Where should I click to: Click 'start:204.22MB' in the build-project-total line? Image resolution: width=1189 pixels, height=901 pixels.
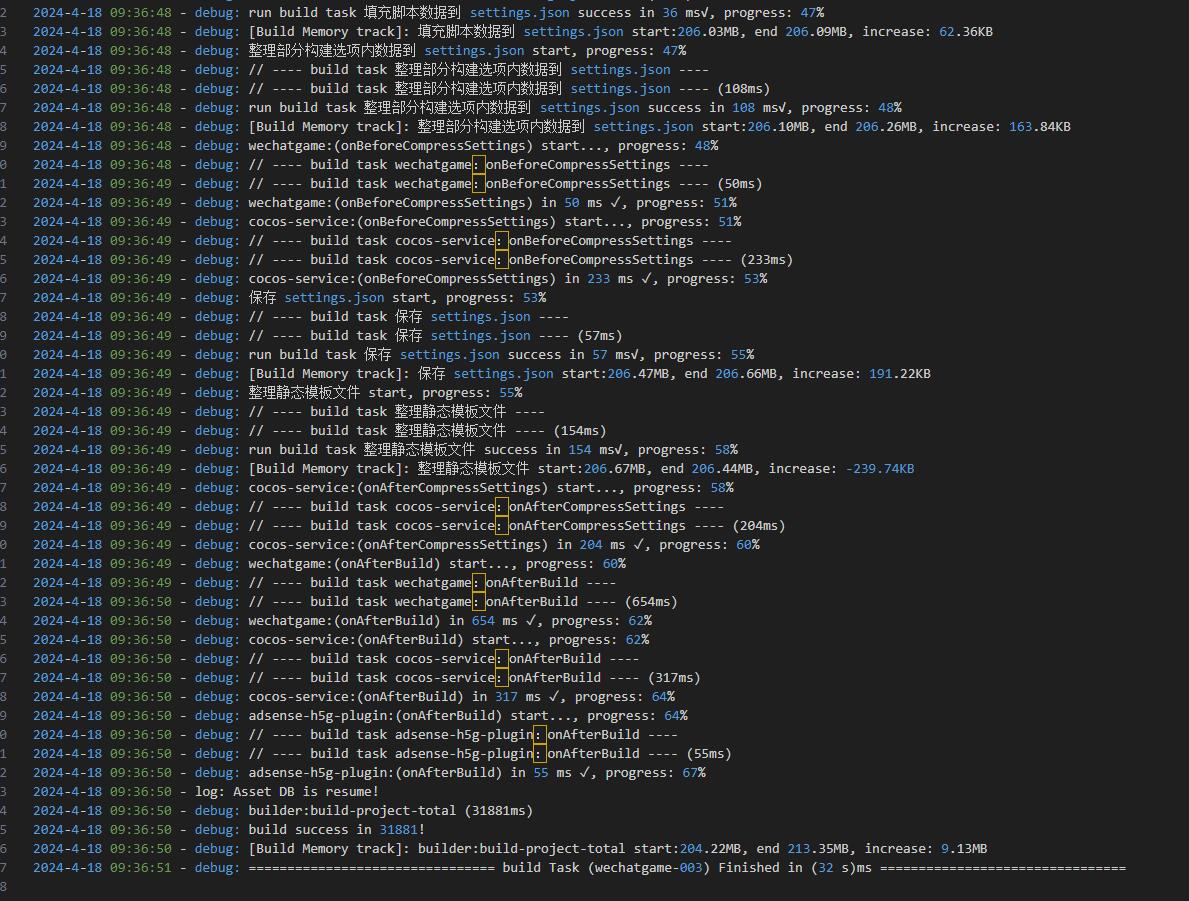[690, 847]
